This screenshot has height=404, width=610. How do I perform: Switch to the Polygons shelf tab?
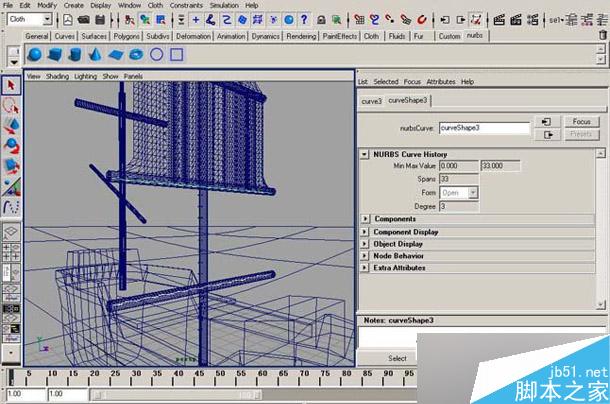pyautogui.click(x=126, y=36)
